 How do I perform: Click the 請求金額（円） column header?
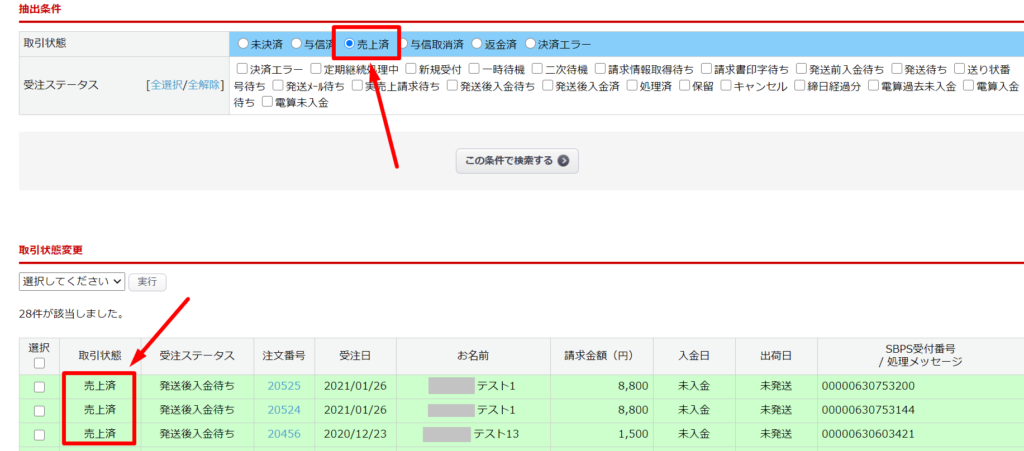coord(602,356)
